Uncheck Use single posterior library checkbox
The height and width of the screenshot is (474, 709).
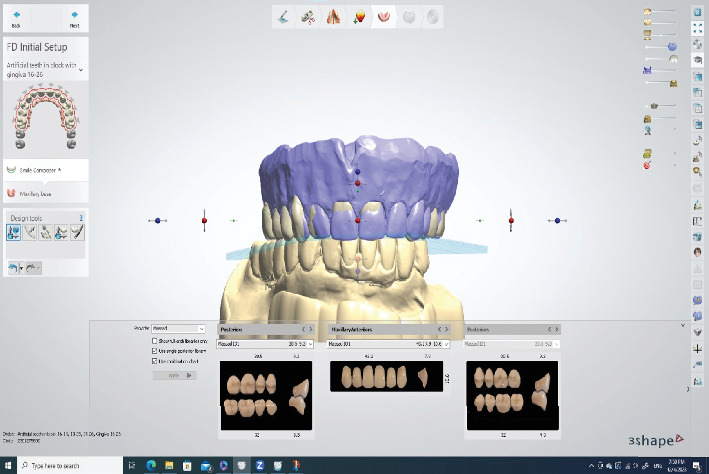155,351
